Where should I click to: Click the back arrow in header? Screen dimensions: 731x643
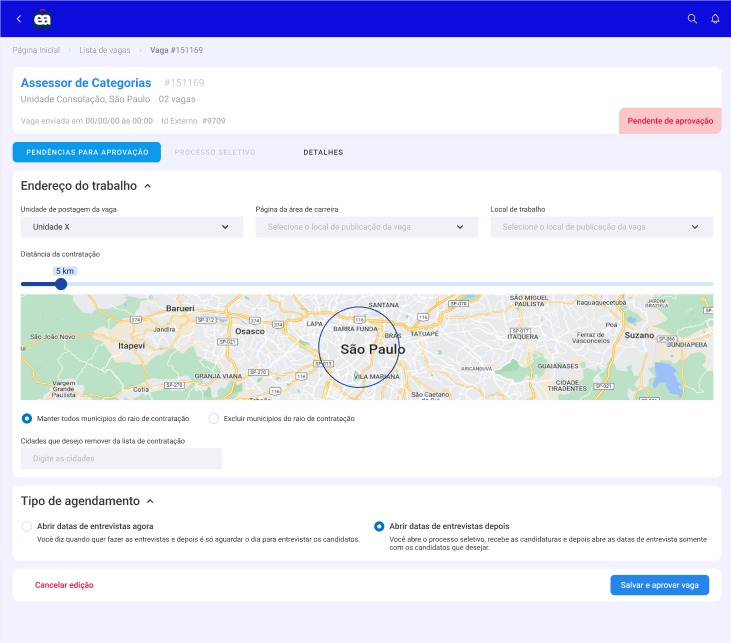tap(18, 18)
